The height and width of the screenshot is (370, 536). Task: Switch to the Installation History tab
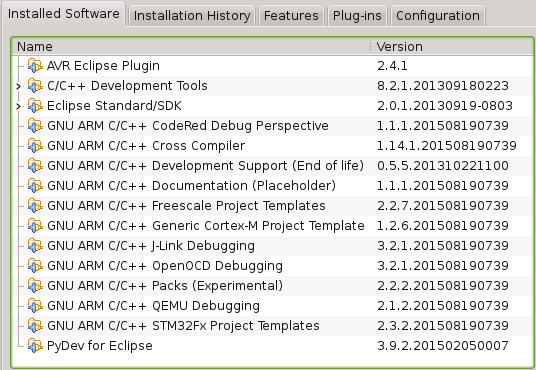(x=192, y=15)
